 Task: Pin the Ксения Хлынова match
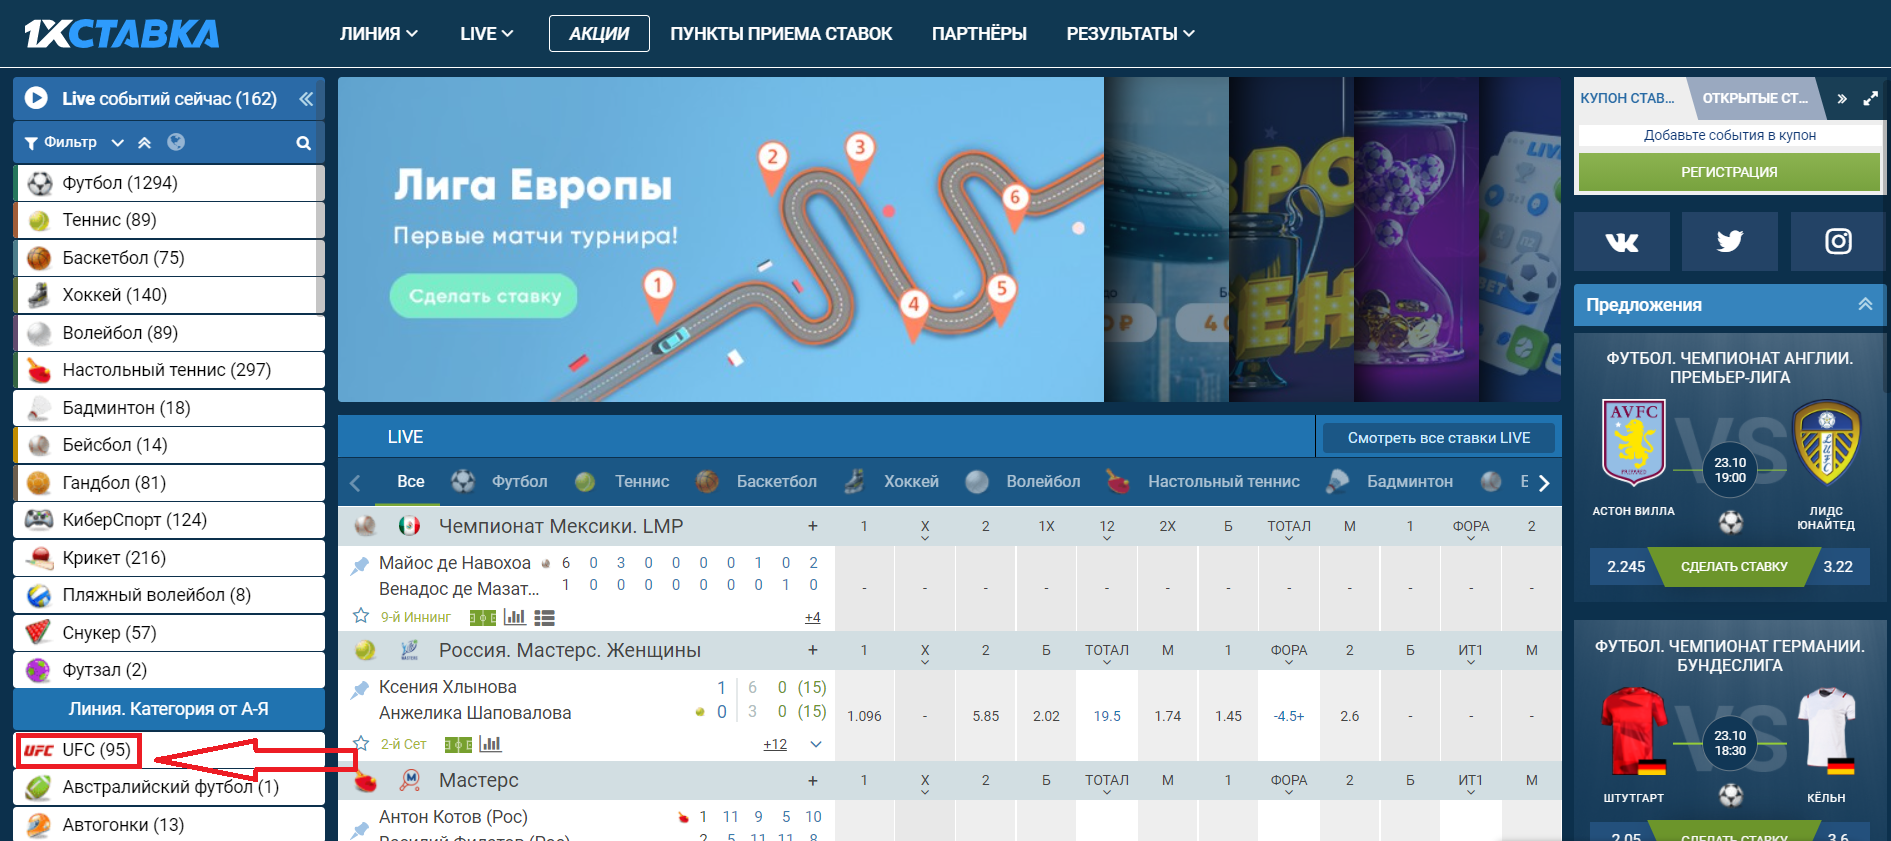pos(359,689)
